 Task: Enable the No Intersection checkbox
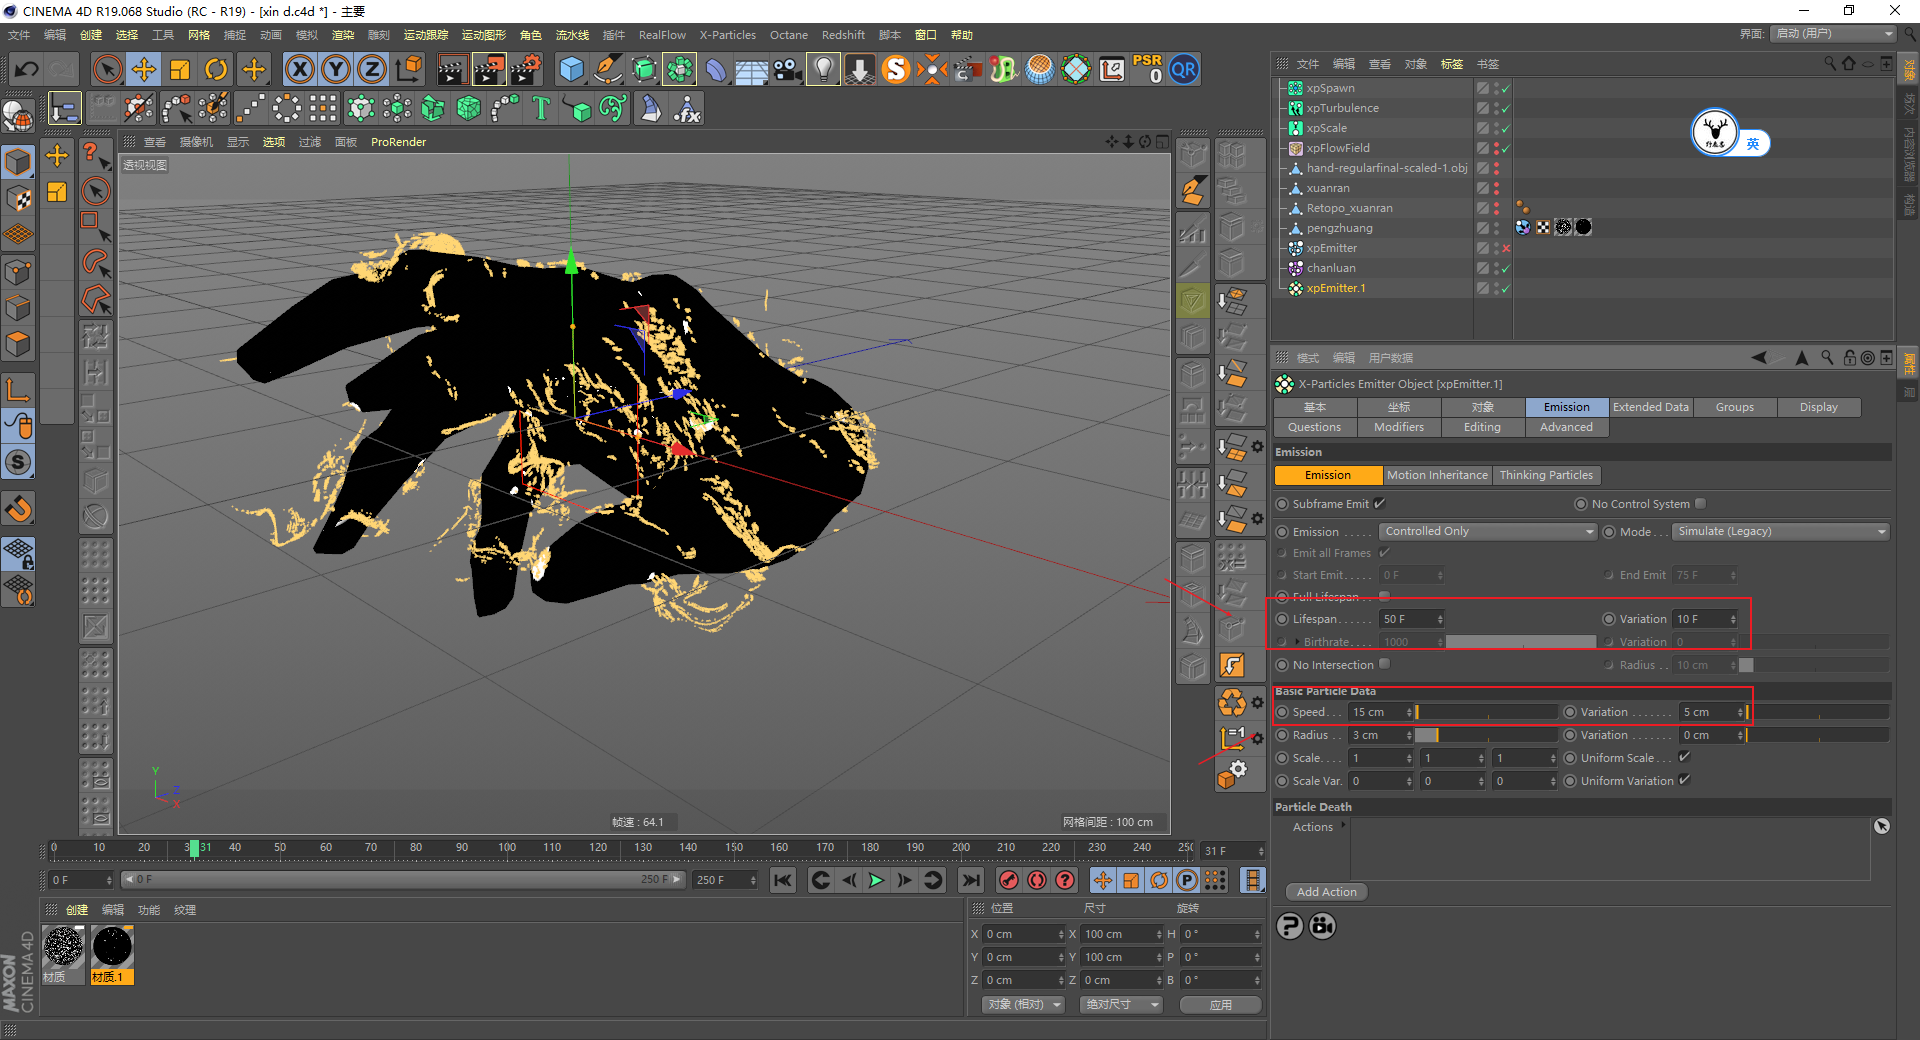(1384, 664)
